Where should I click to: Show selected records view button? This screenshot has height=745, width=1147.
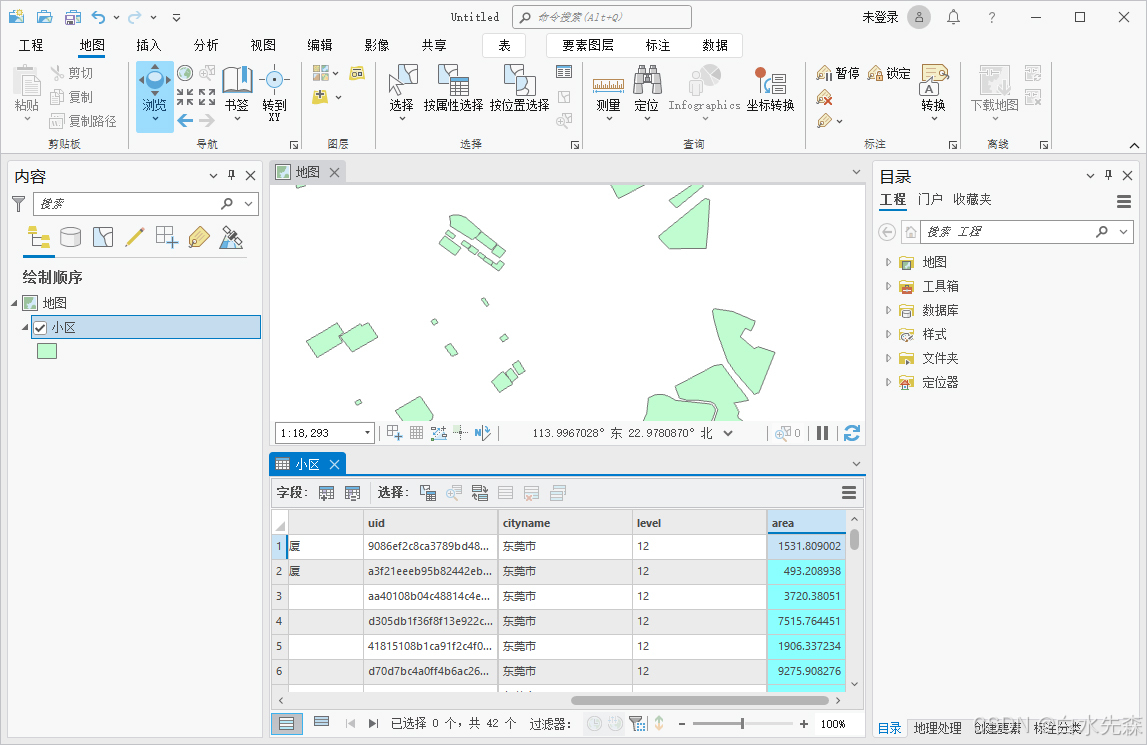point(321,722)
